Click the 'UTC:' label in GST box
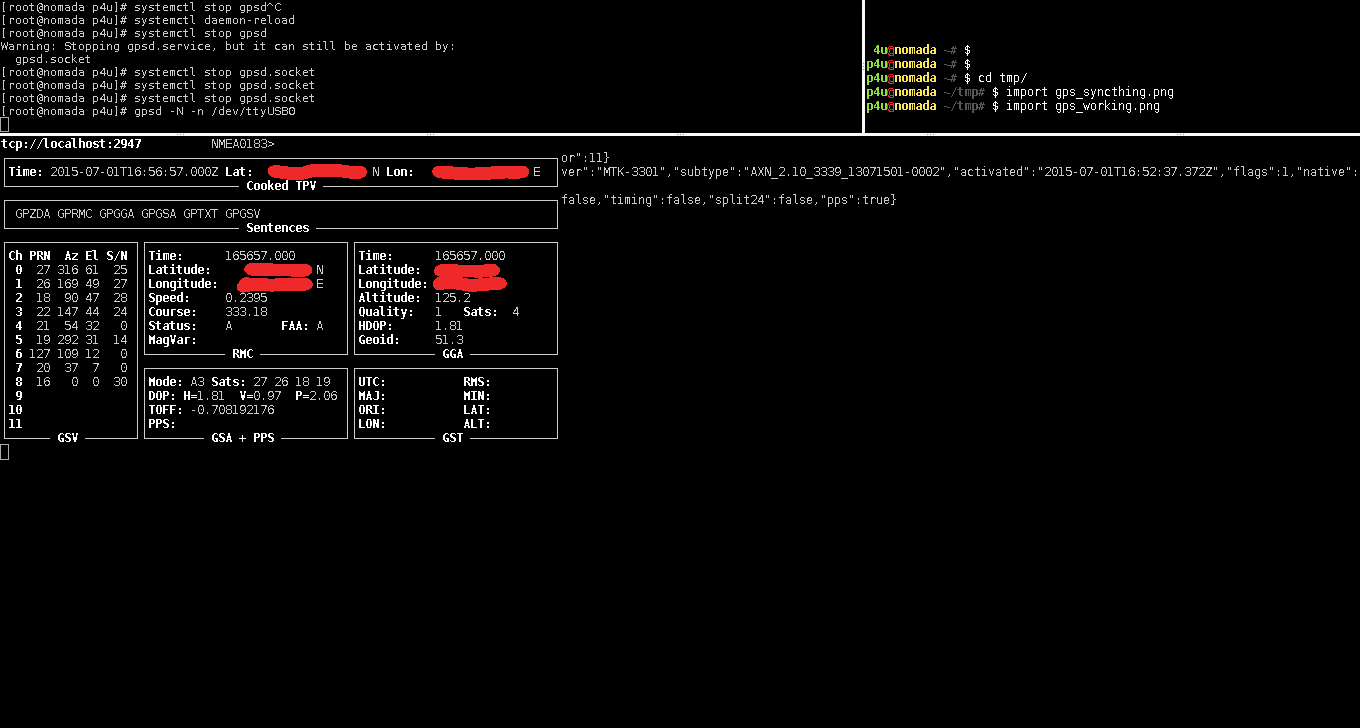This screenshot has width=1360, height=728. [372, 382]
